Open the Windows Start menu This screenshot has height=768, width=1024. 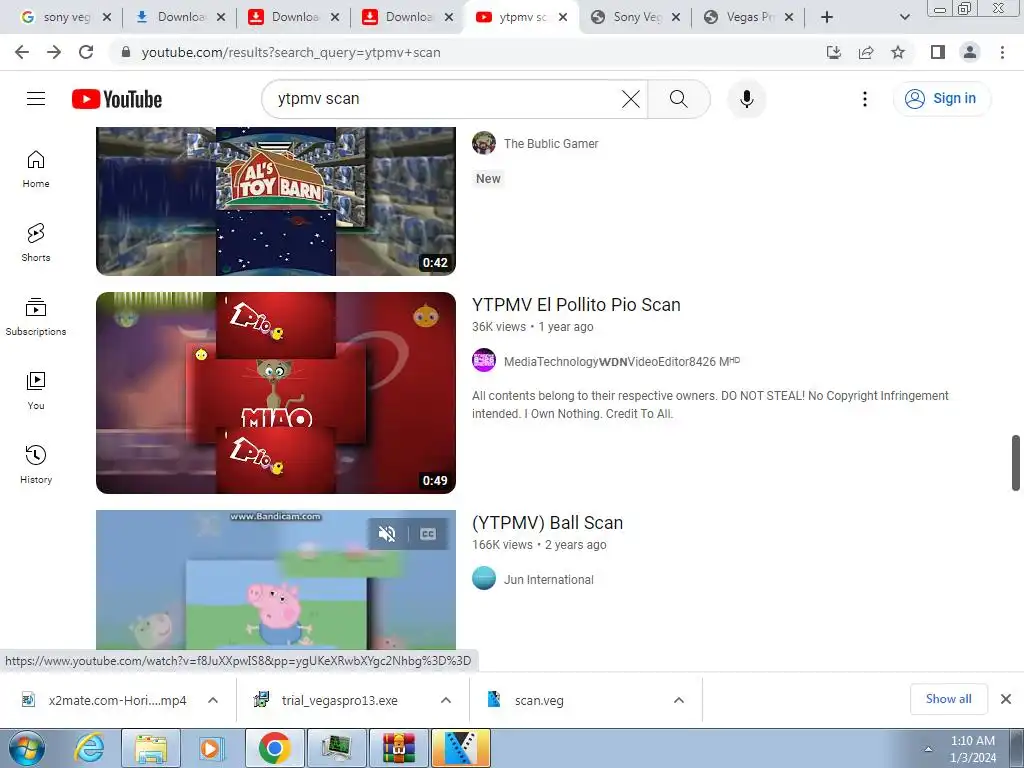pos(26,748)
